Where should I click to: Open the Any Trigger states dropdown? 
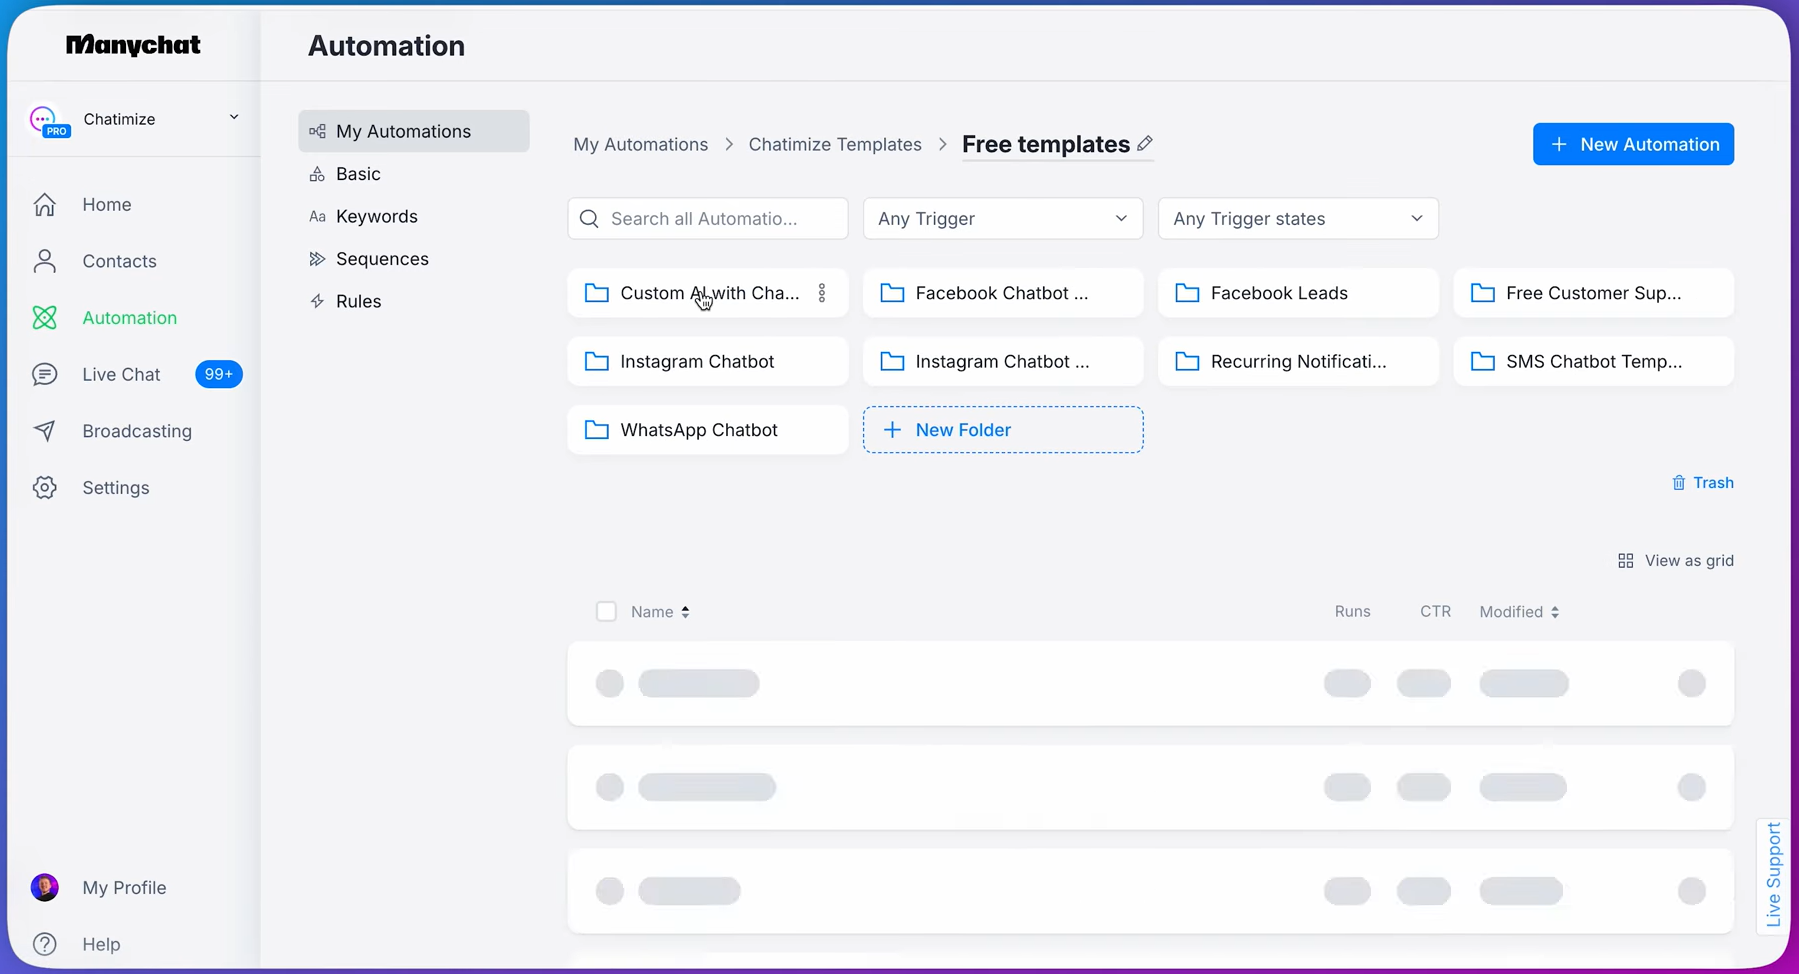click(1297, 219)
